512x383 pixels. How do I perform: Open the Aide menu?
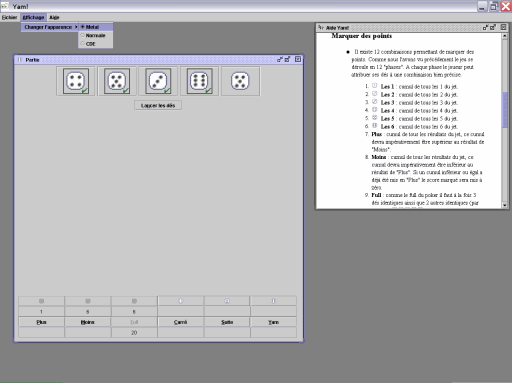click(54, 17)
